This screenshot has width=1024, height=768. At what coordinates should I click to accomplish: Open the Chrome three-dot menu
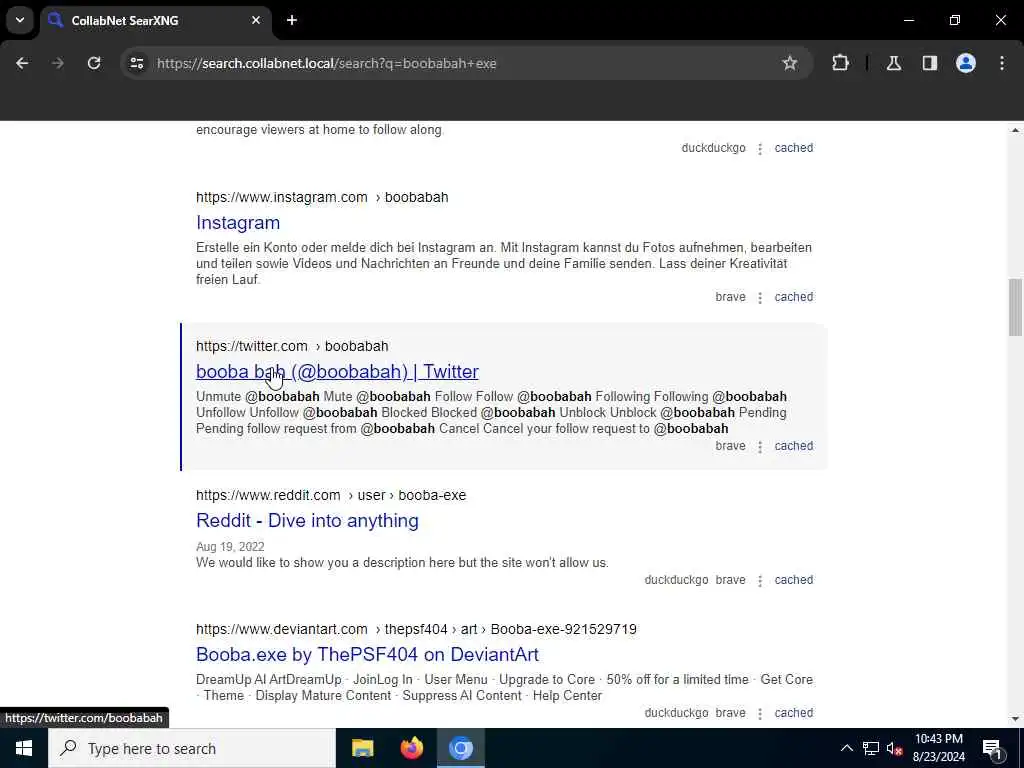1002,63
